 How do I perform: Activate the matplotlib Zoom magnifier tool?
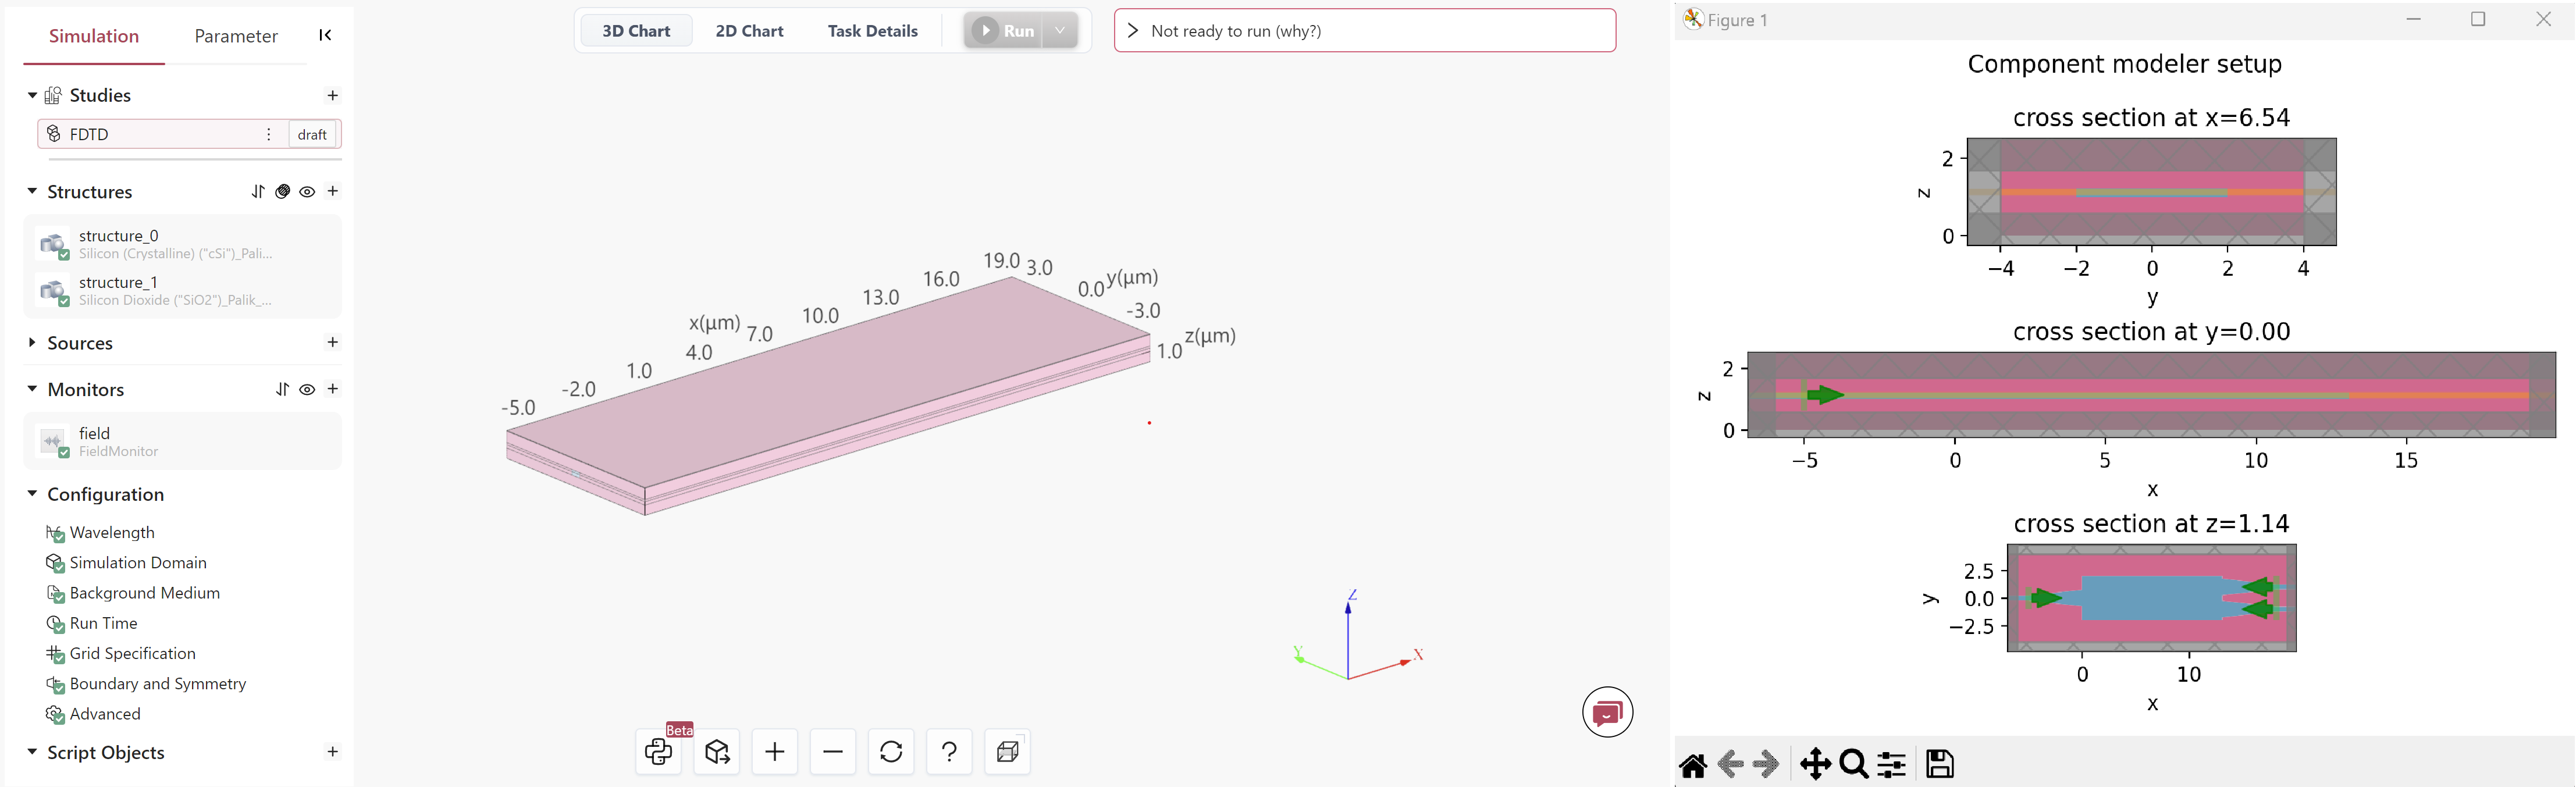tap(1853, 765)
